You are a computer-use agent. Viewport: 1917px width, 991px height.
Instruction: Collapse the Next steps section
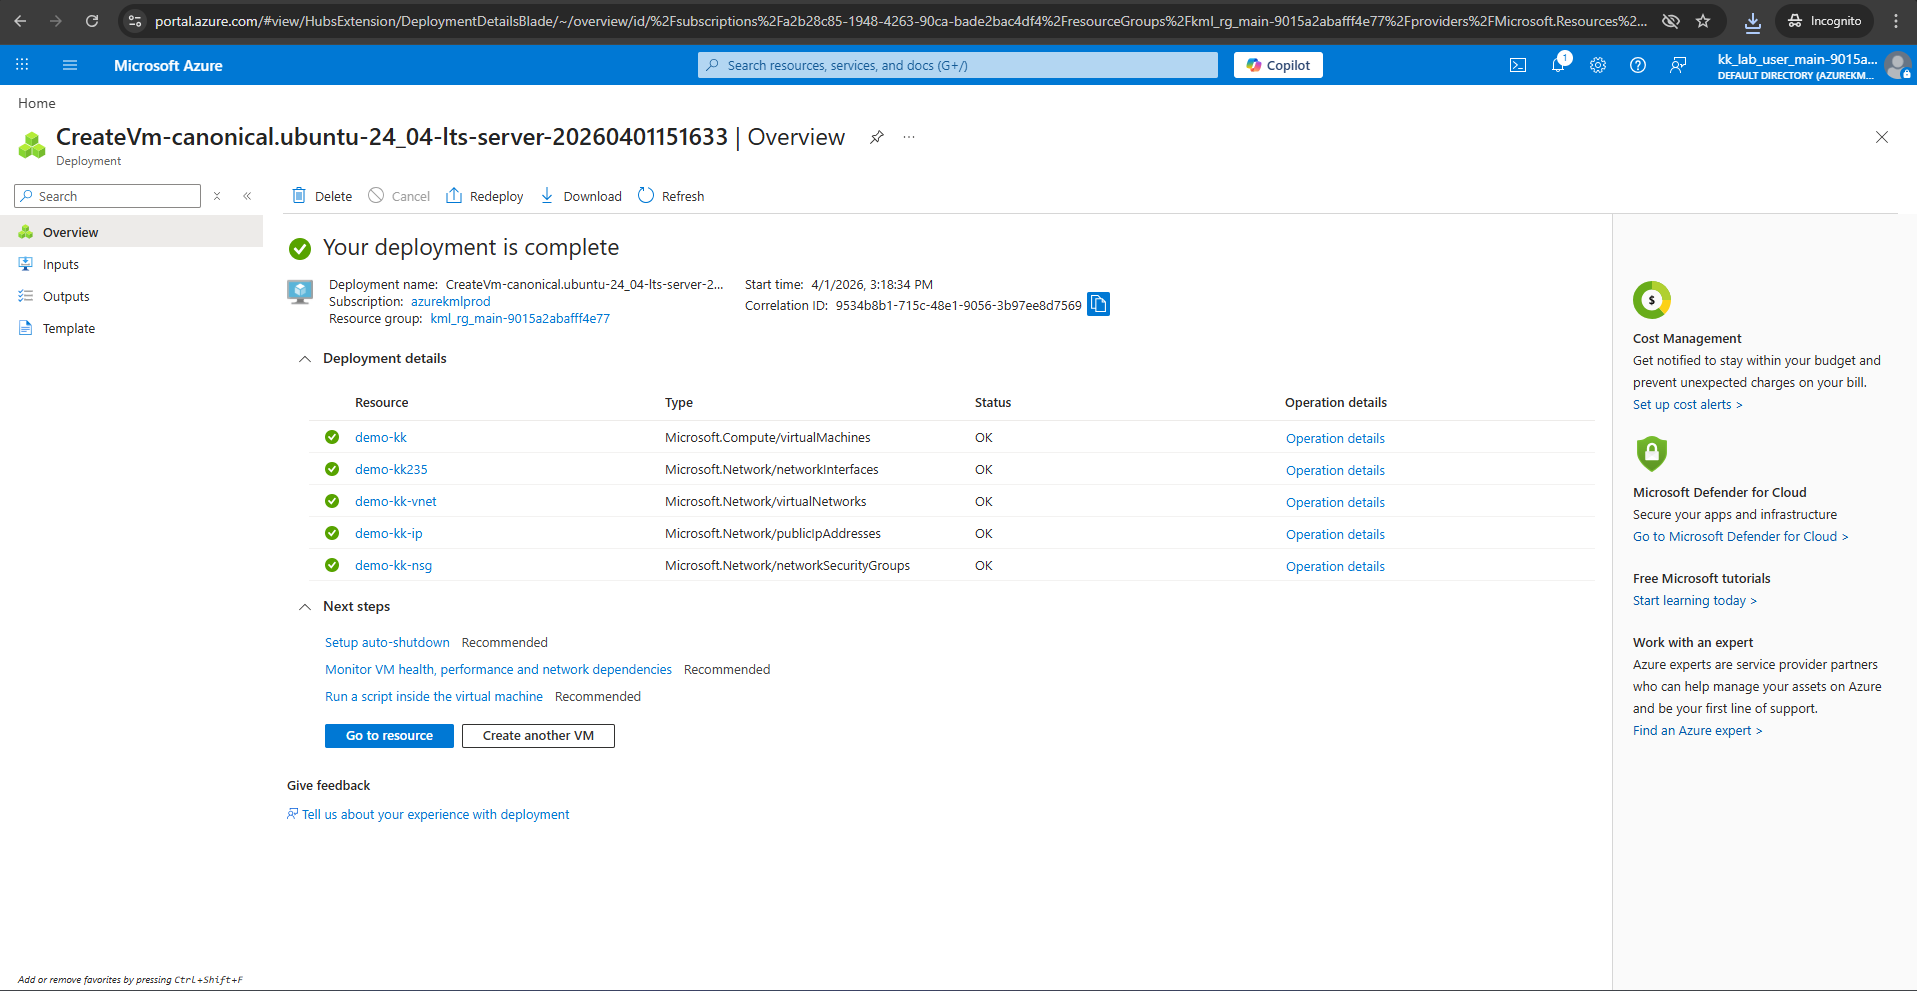point(305,607)
